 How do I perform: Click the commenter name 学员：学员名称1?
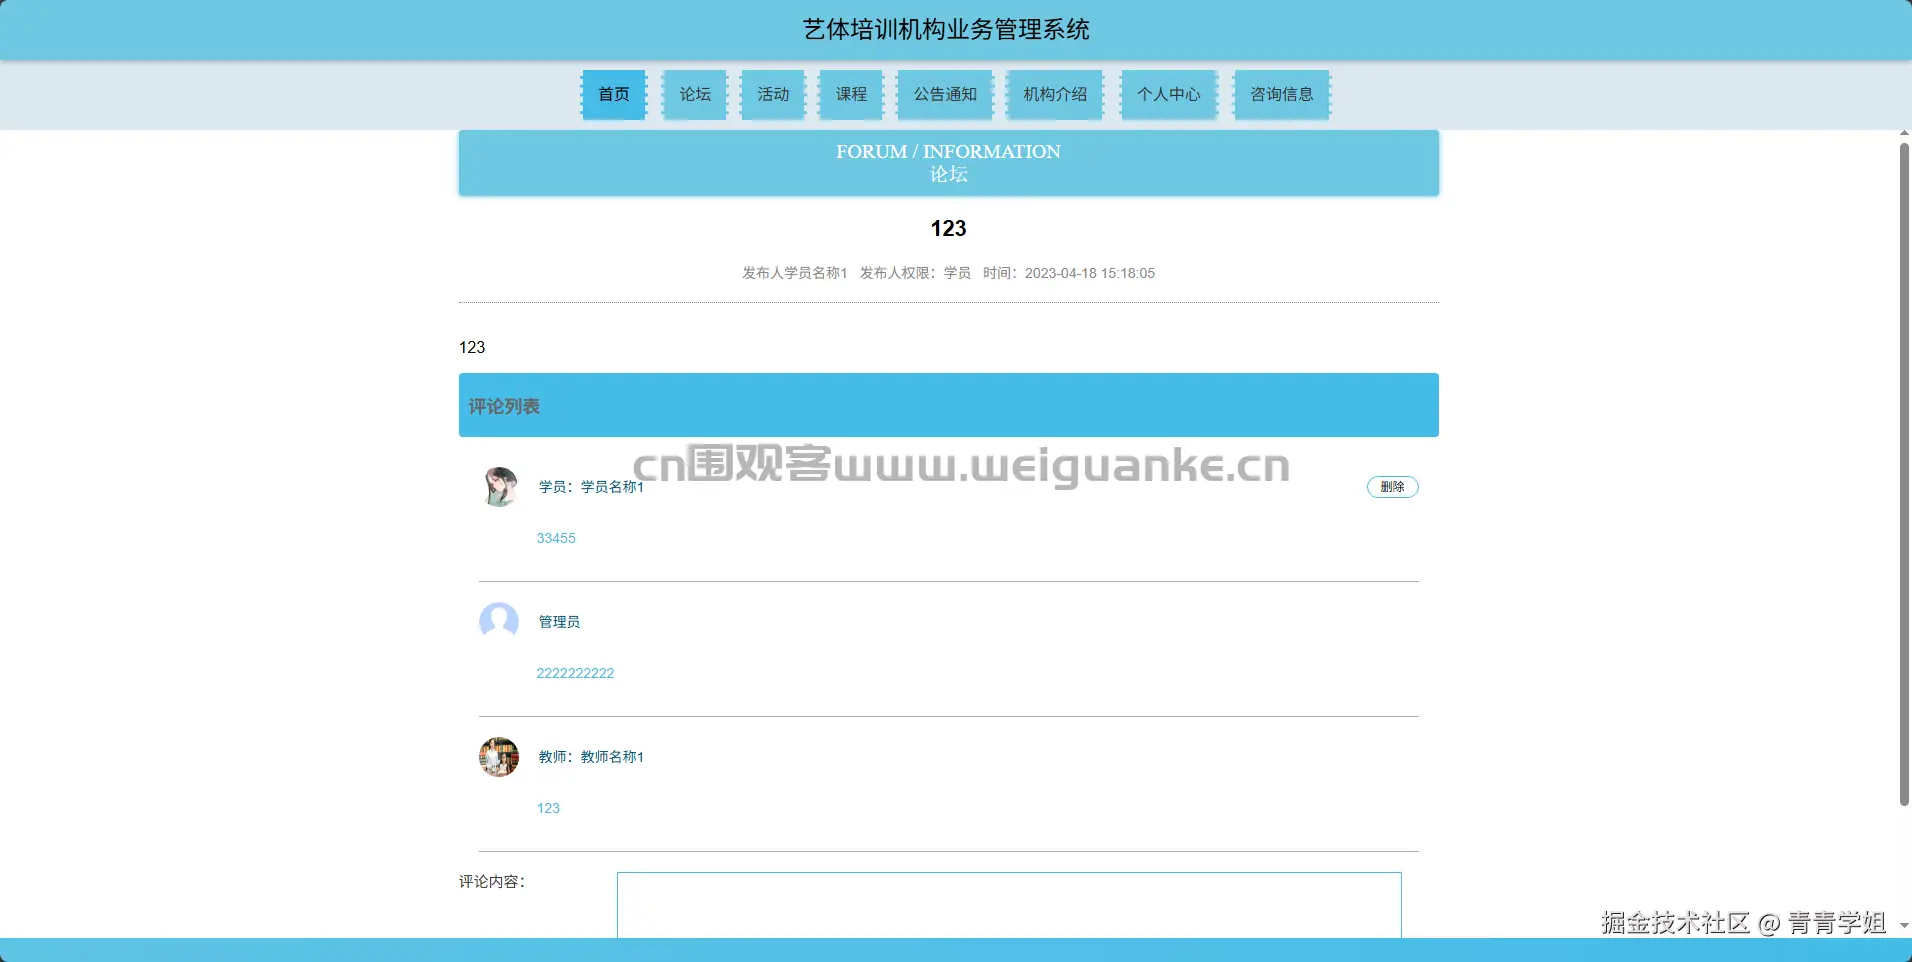pyautogui.click(x=591, y=487)
